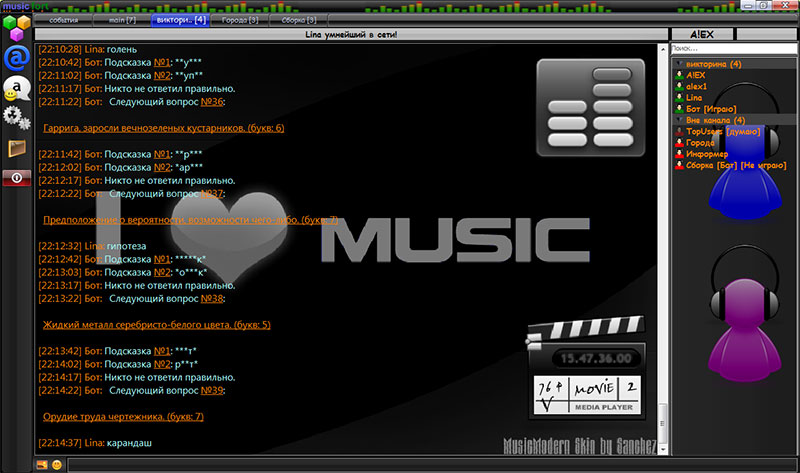This screenshot has height=473, width=800.
Task: Collapse the Вне канала (4) group
Action: click(x=679, y=120)
